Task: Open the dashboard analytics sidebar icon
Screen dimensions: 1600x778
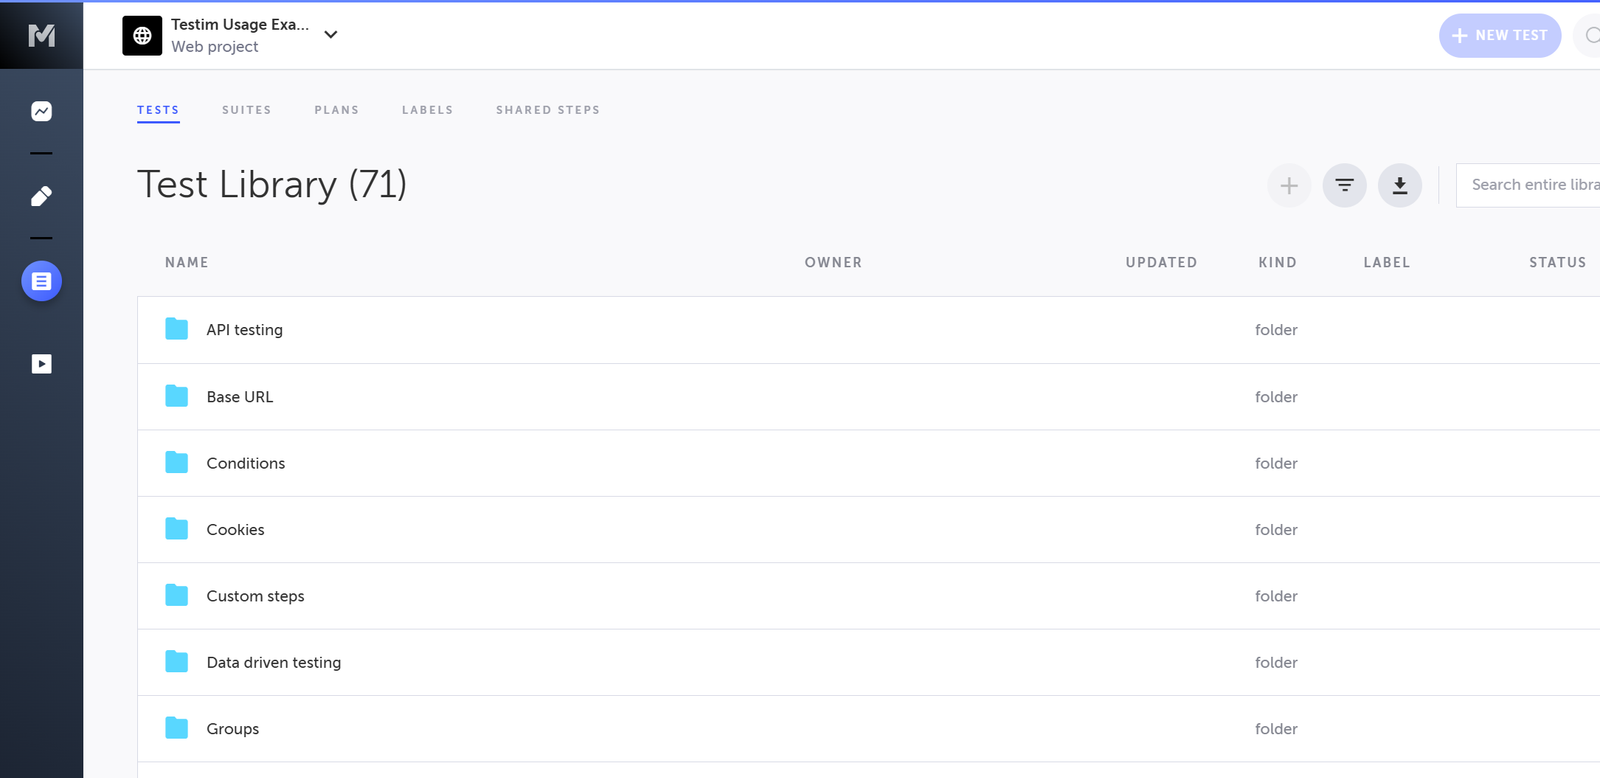Action: (41, 111)
